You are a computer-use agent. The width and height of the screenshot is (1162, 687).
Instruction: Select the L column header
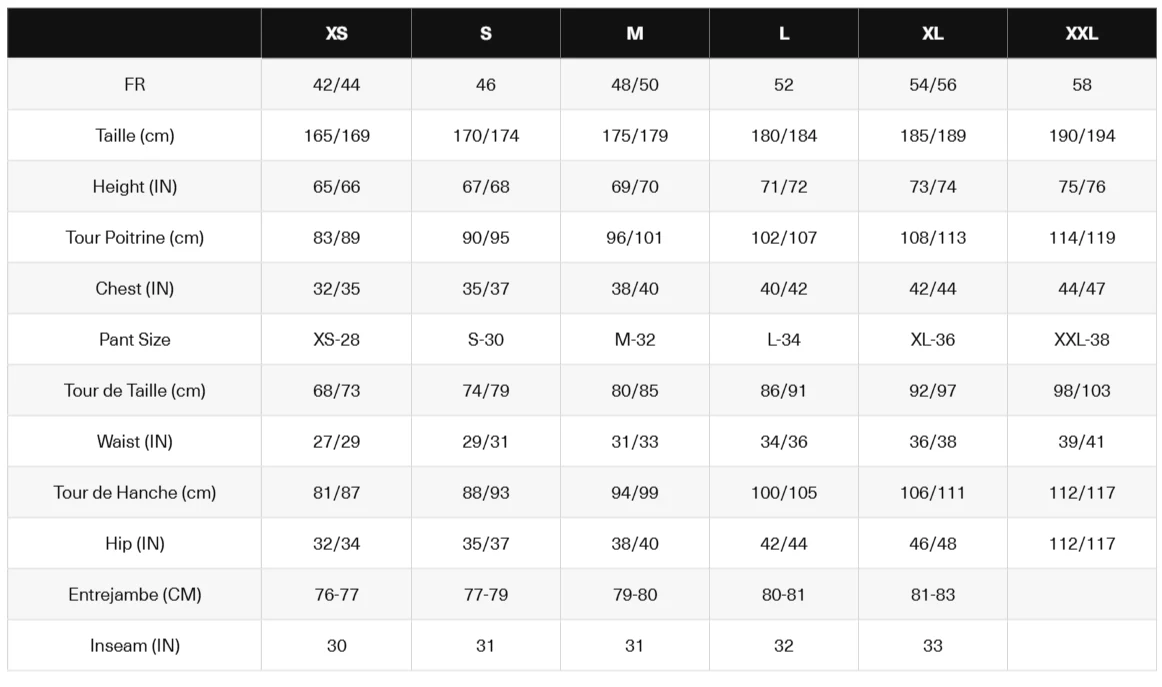click(784, 33)
